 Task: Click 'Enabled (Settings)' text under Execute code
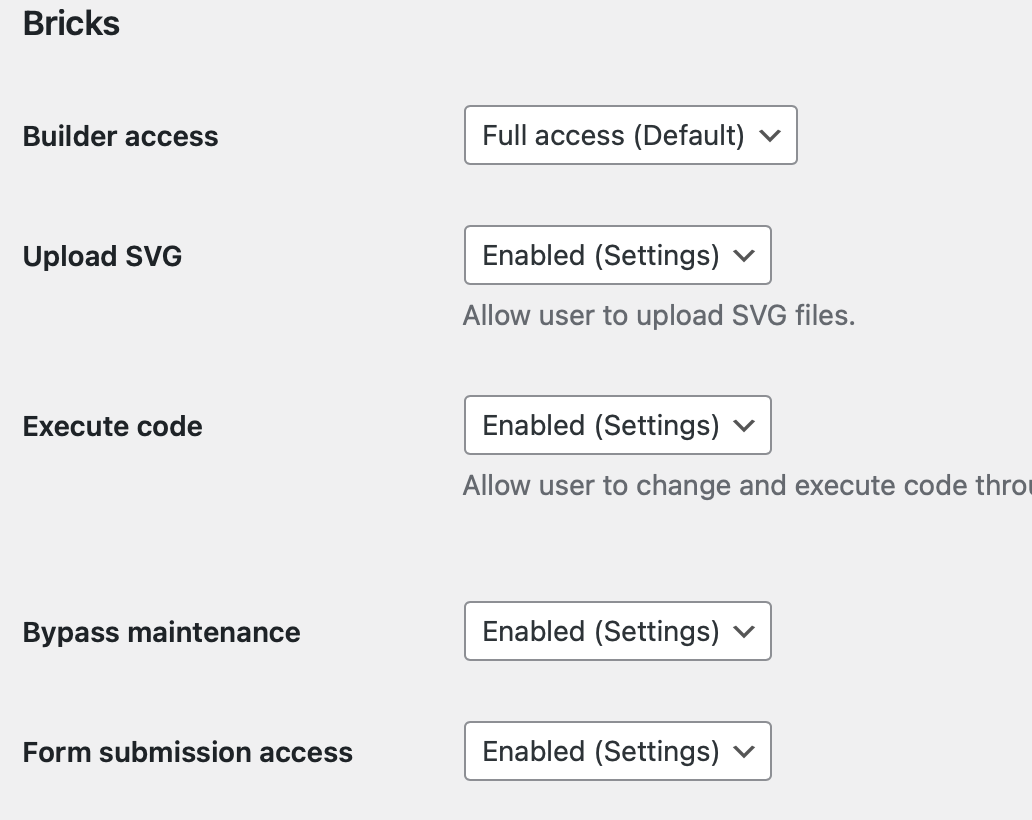click(601, 426)
